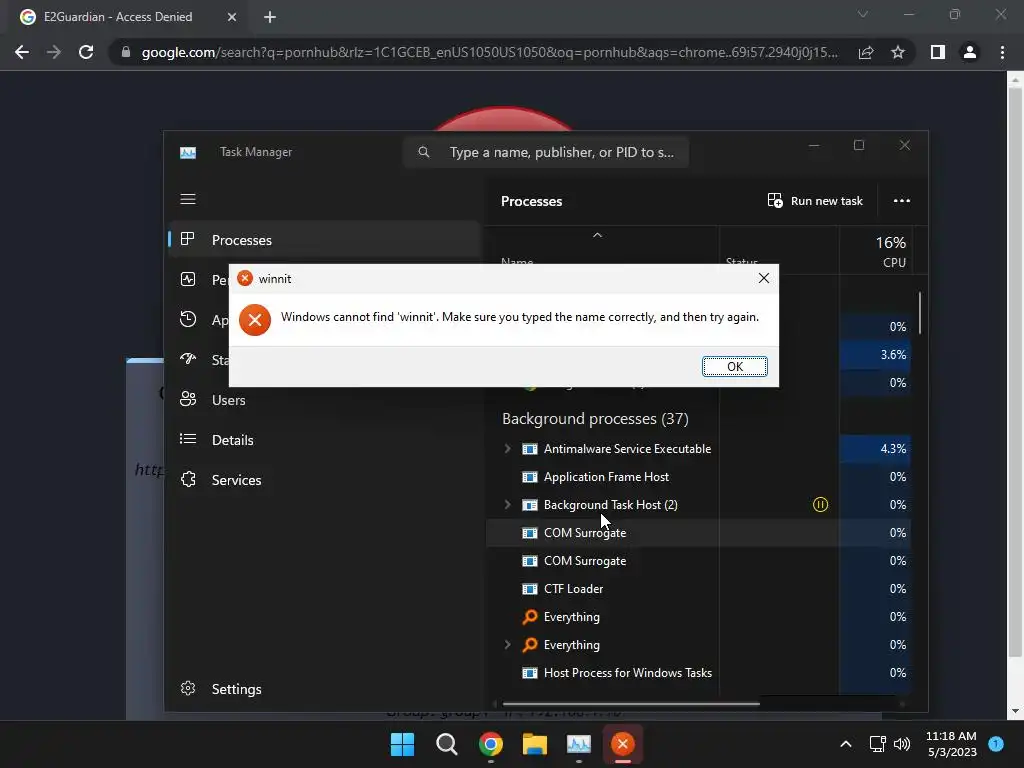Expand Antimalware Service Executable process

point(507,449)
